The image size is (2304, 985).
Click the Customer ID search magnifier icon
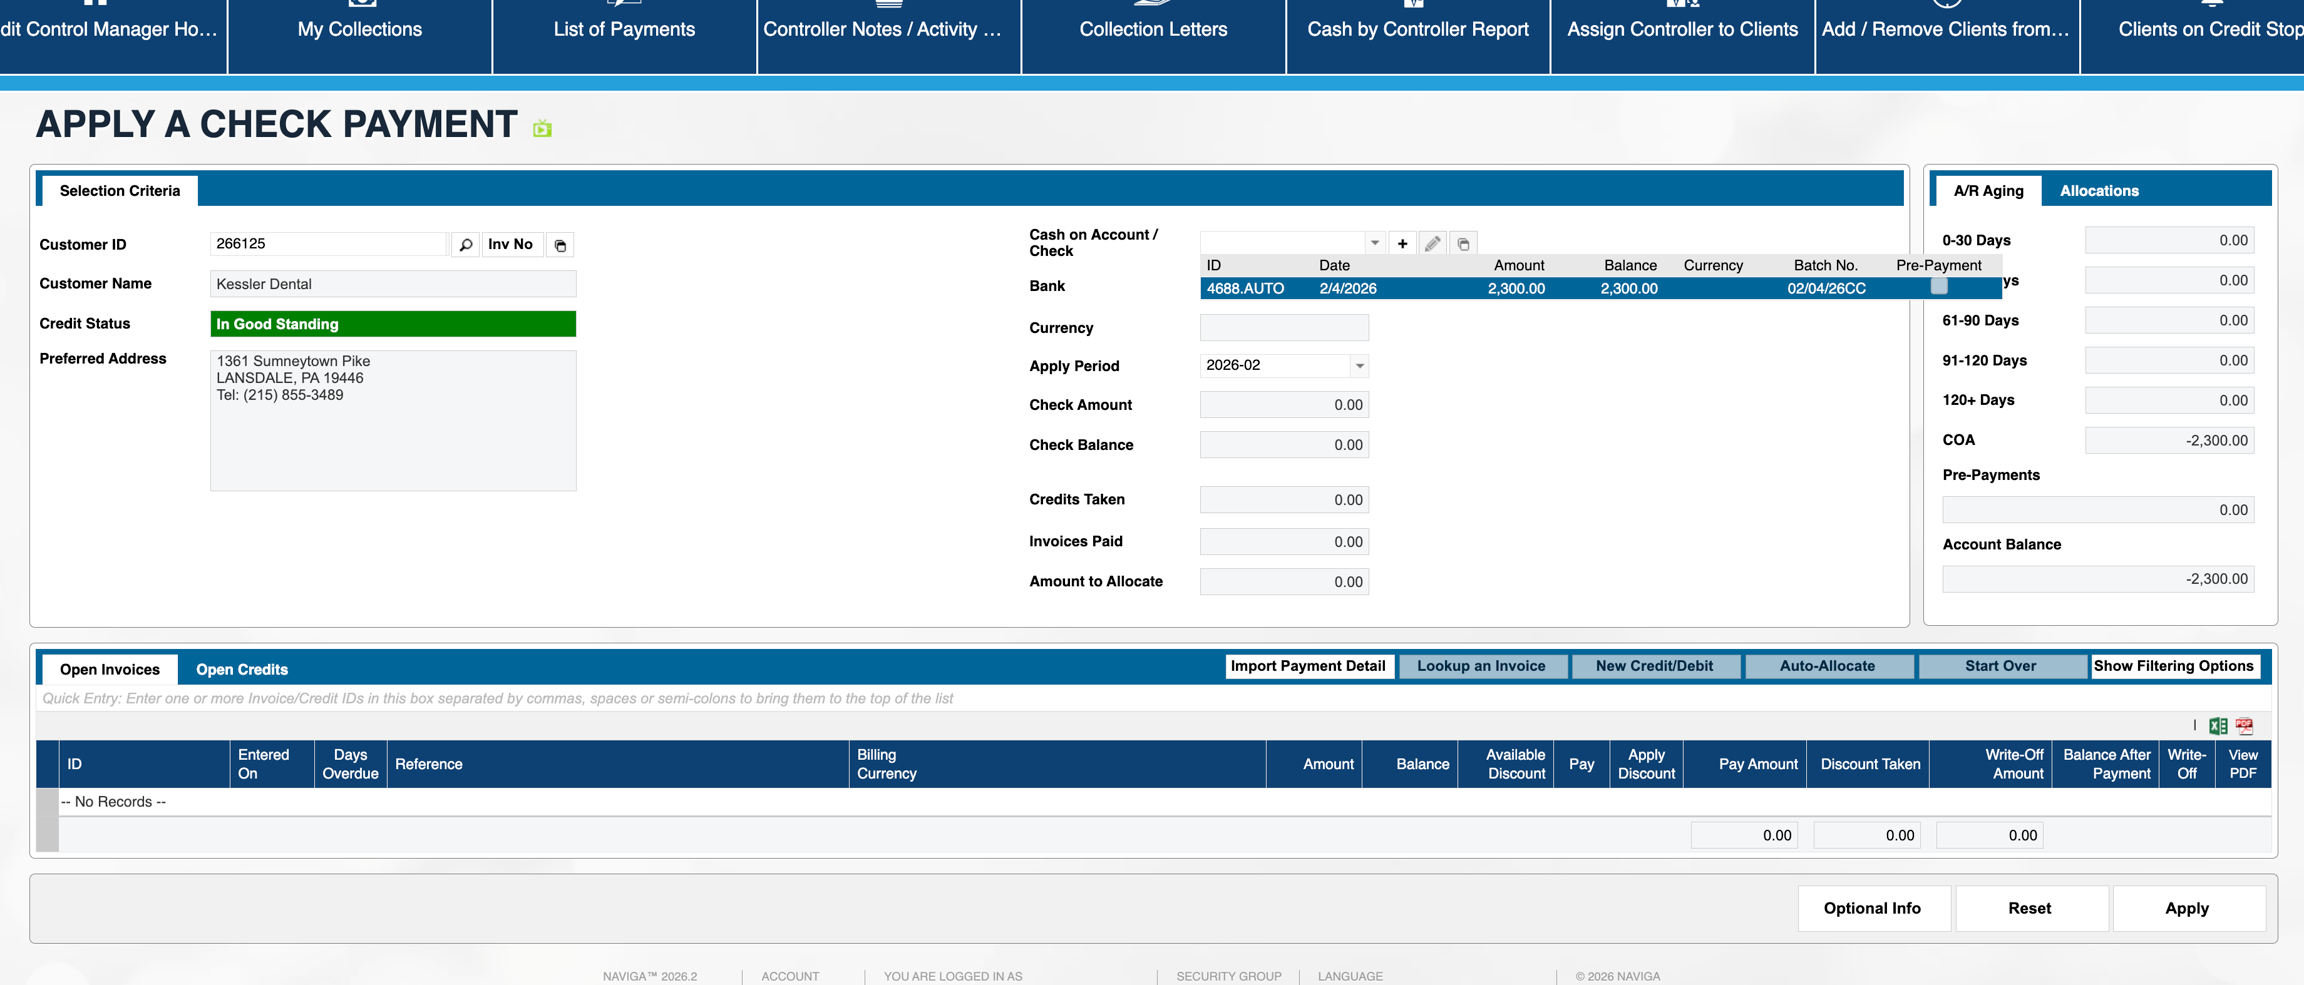[465, 245]
